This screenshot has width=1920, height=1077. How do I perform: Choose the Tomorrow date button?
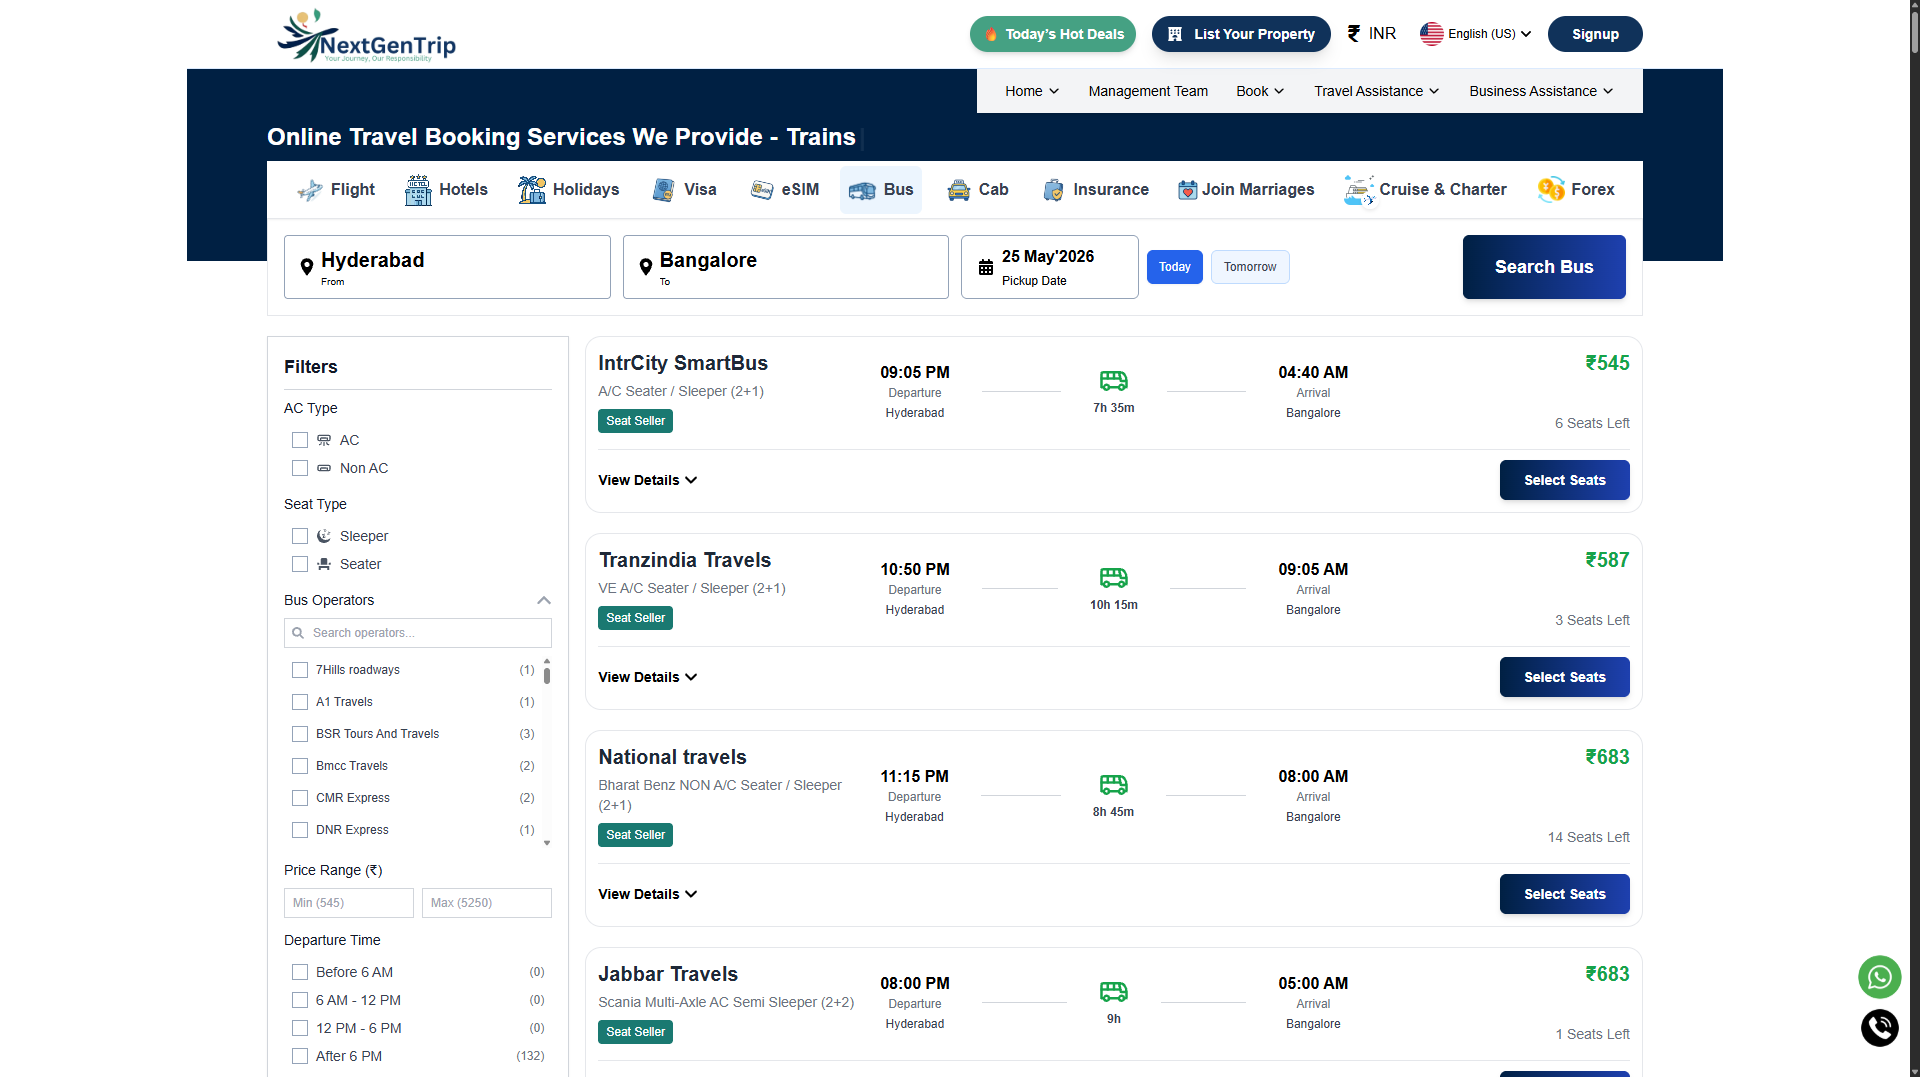coord(1250,267)
